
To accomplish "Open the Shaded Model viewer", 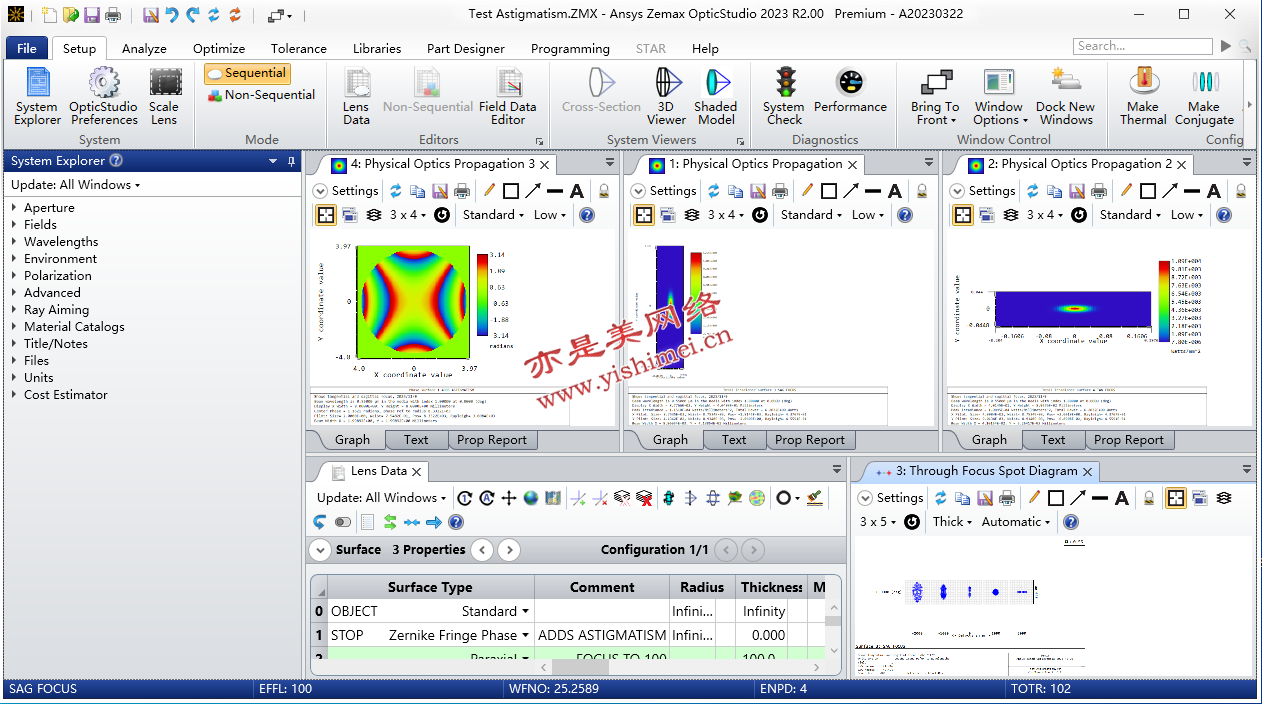I will pos(716,97).
